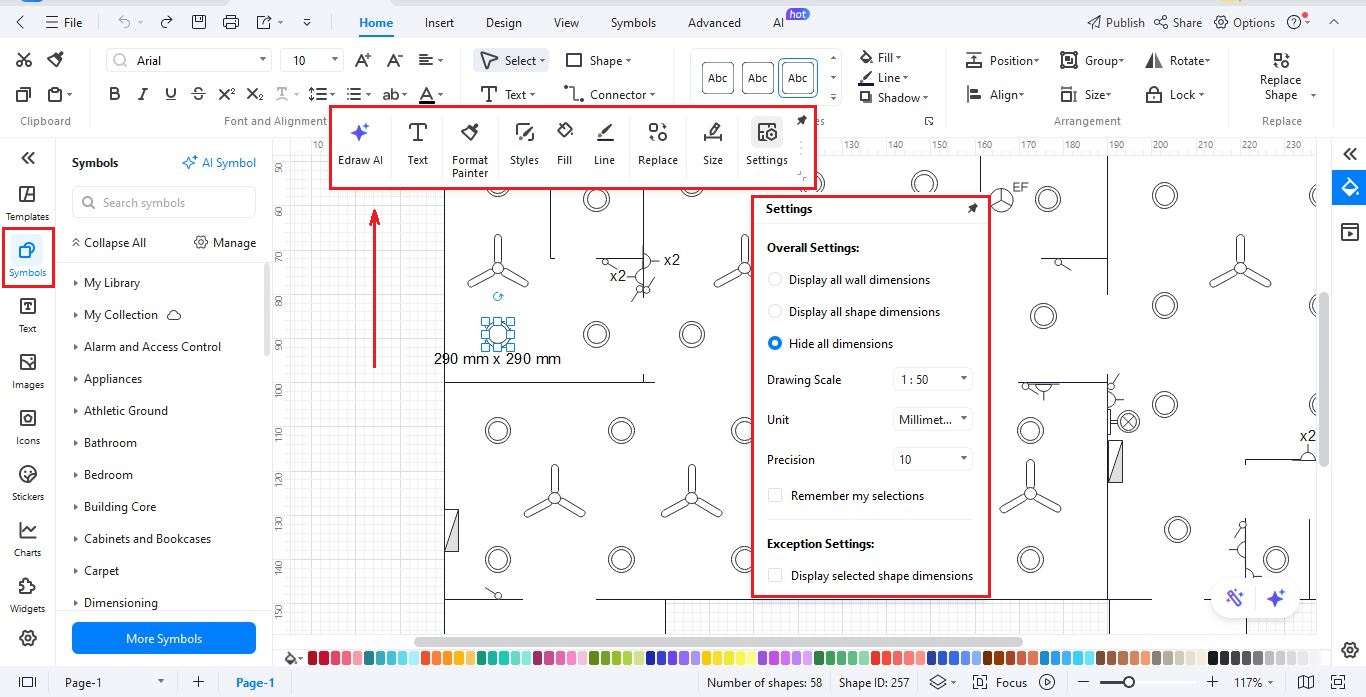
Task: Click the Italic formatting icon
Action: 142,94
